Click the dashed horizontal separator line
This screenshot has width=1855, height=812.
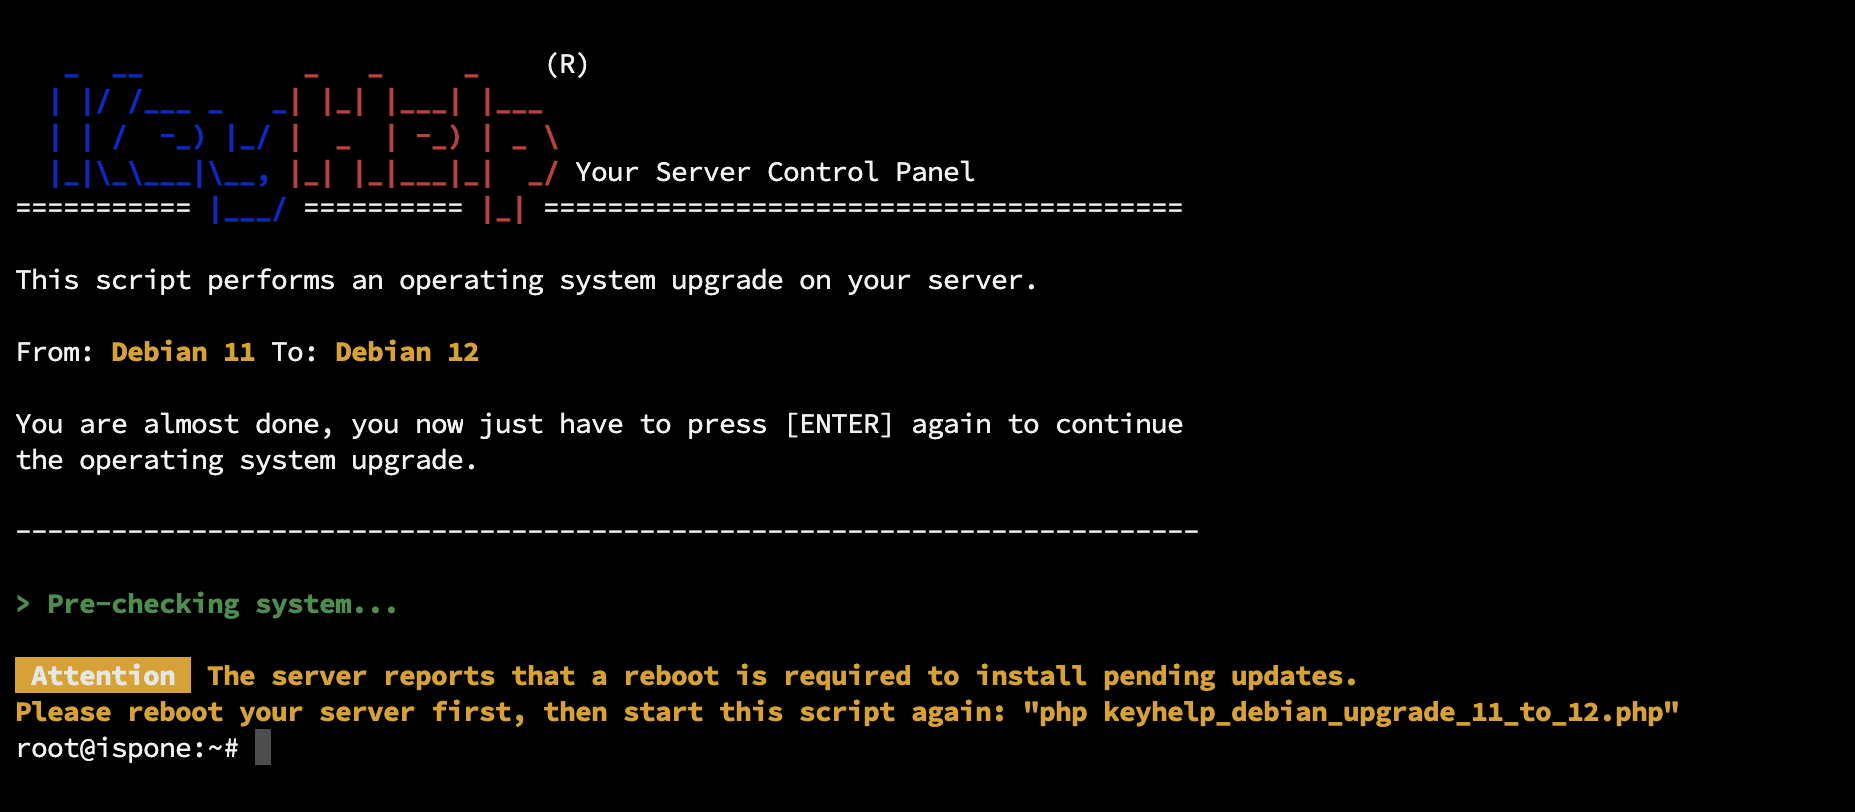(x=607, y=531)
